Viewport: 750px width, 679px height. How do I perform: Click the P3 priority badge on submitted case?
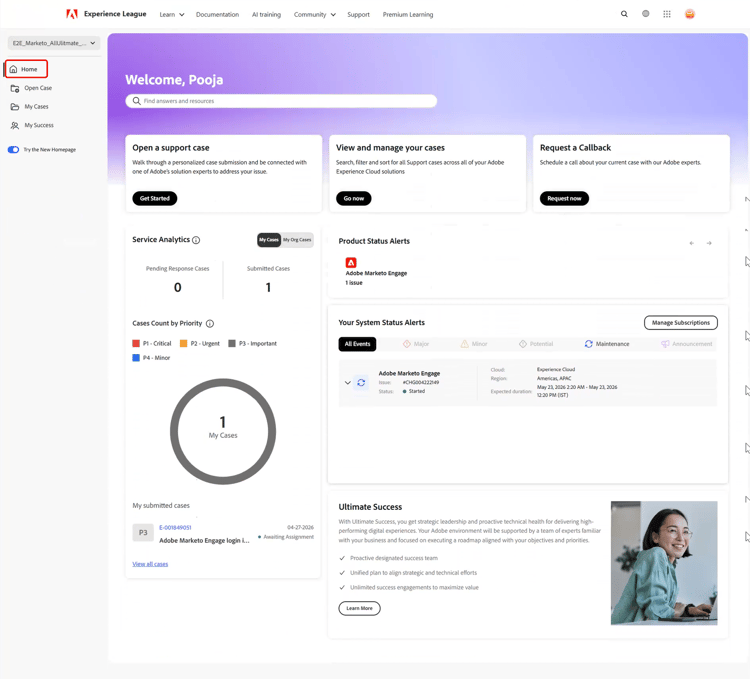click(143, 533)
